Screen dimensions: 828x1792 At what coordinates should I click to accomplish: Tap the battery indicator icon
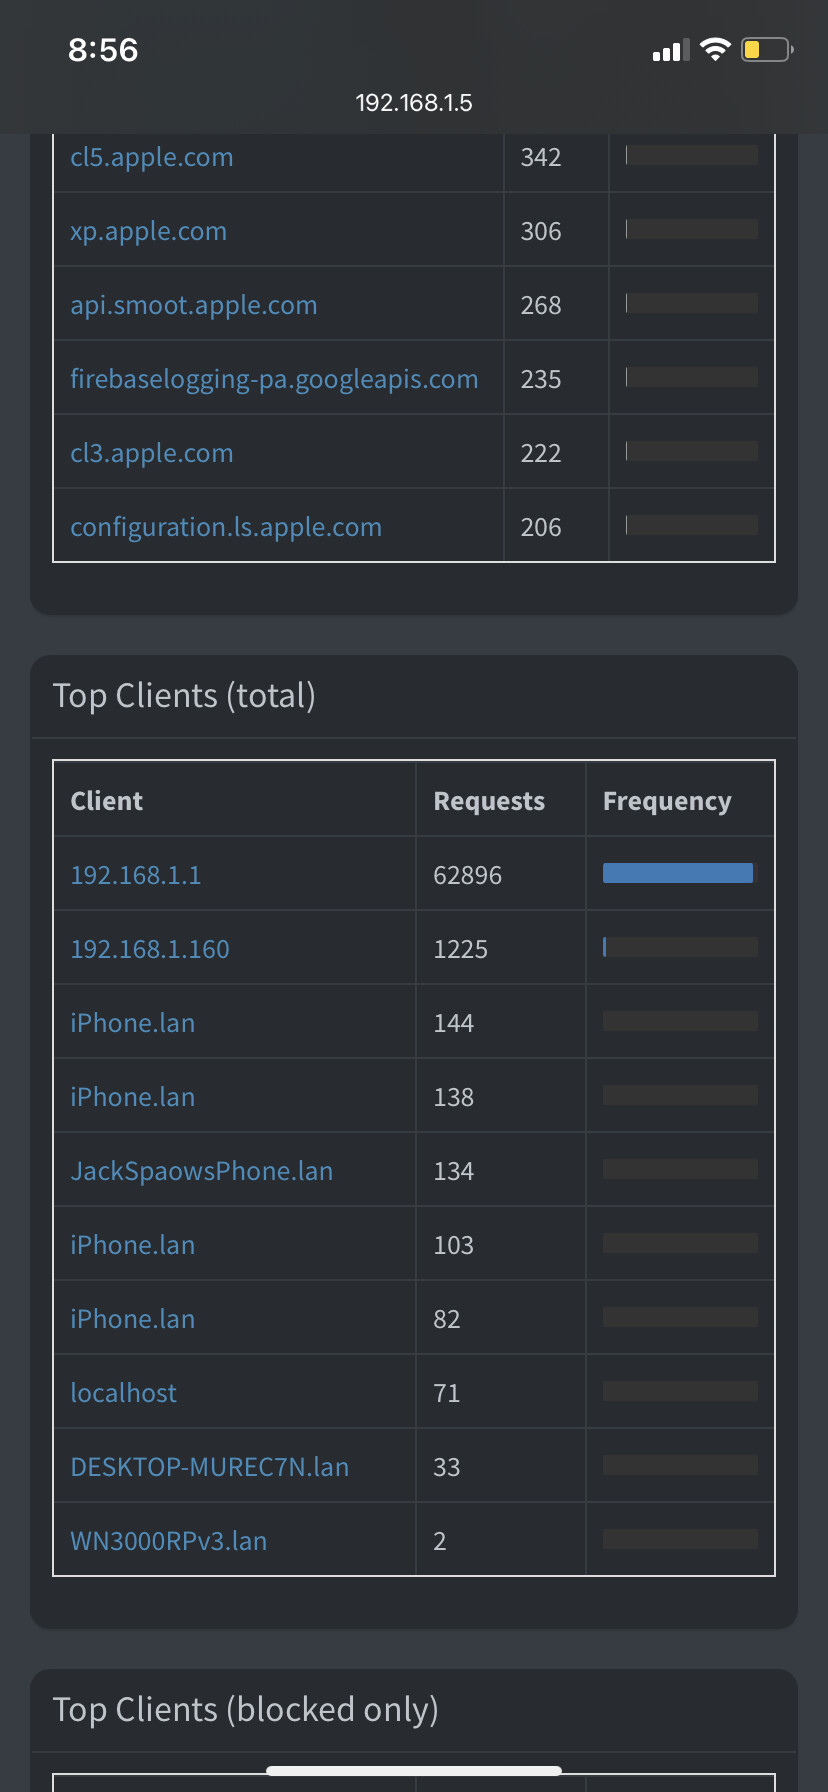pyautogui.click(x=766, y=50)
